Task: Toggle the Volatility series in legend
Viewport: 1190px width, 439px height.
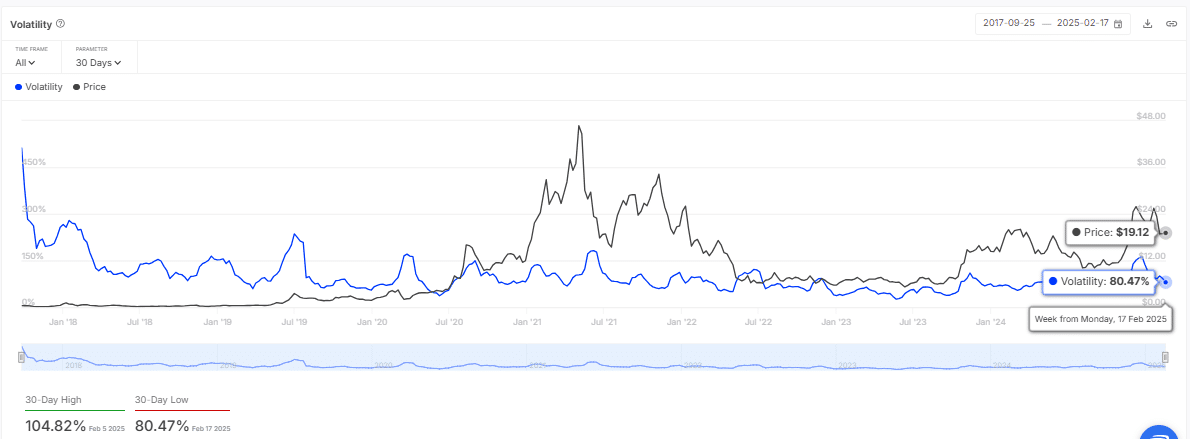Action: click(x=38, y=87)
